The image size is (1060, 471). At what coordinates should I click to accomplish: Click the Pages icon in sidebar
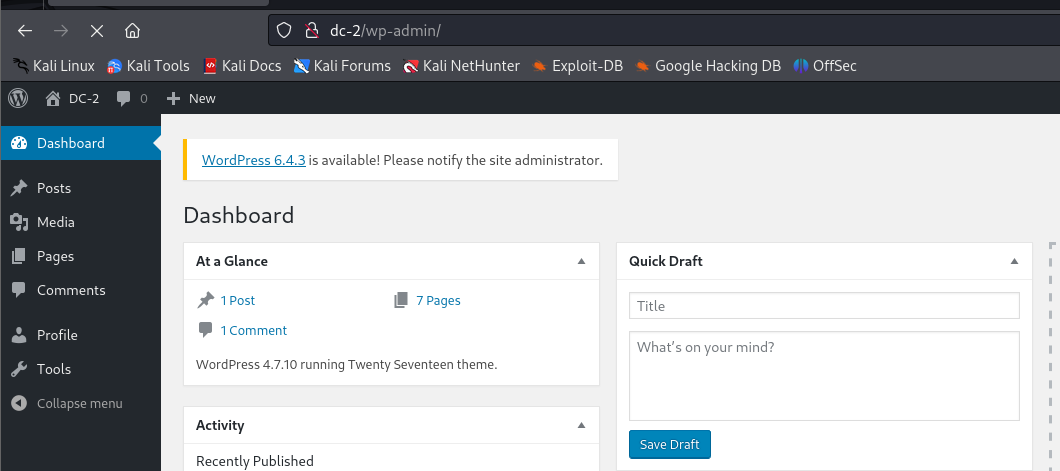(x=19, y=256)
